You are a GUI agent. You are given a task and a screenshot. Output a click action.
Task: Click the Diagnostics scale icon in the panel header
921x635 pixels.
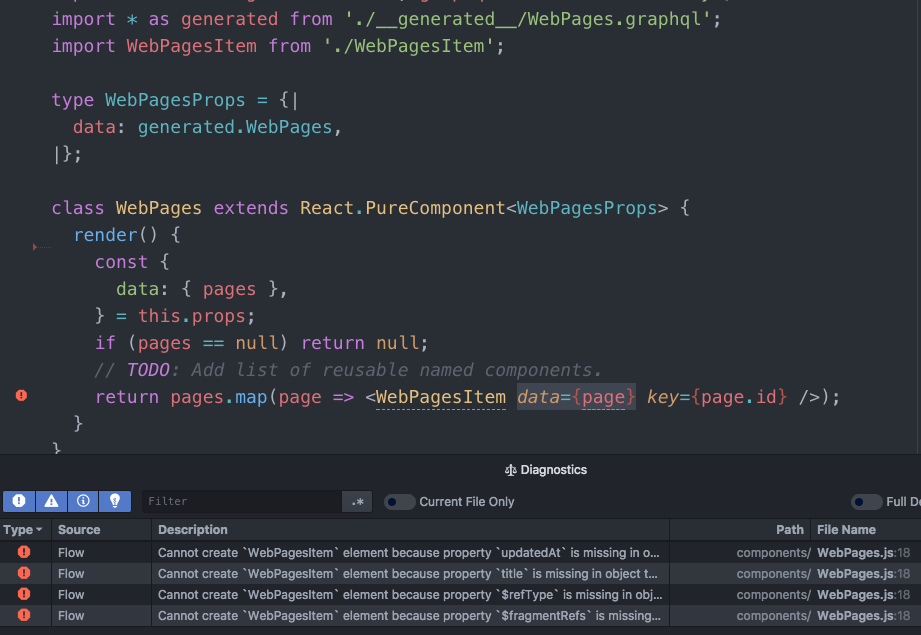pos(510,469)
